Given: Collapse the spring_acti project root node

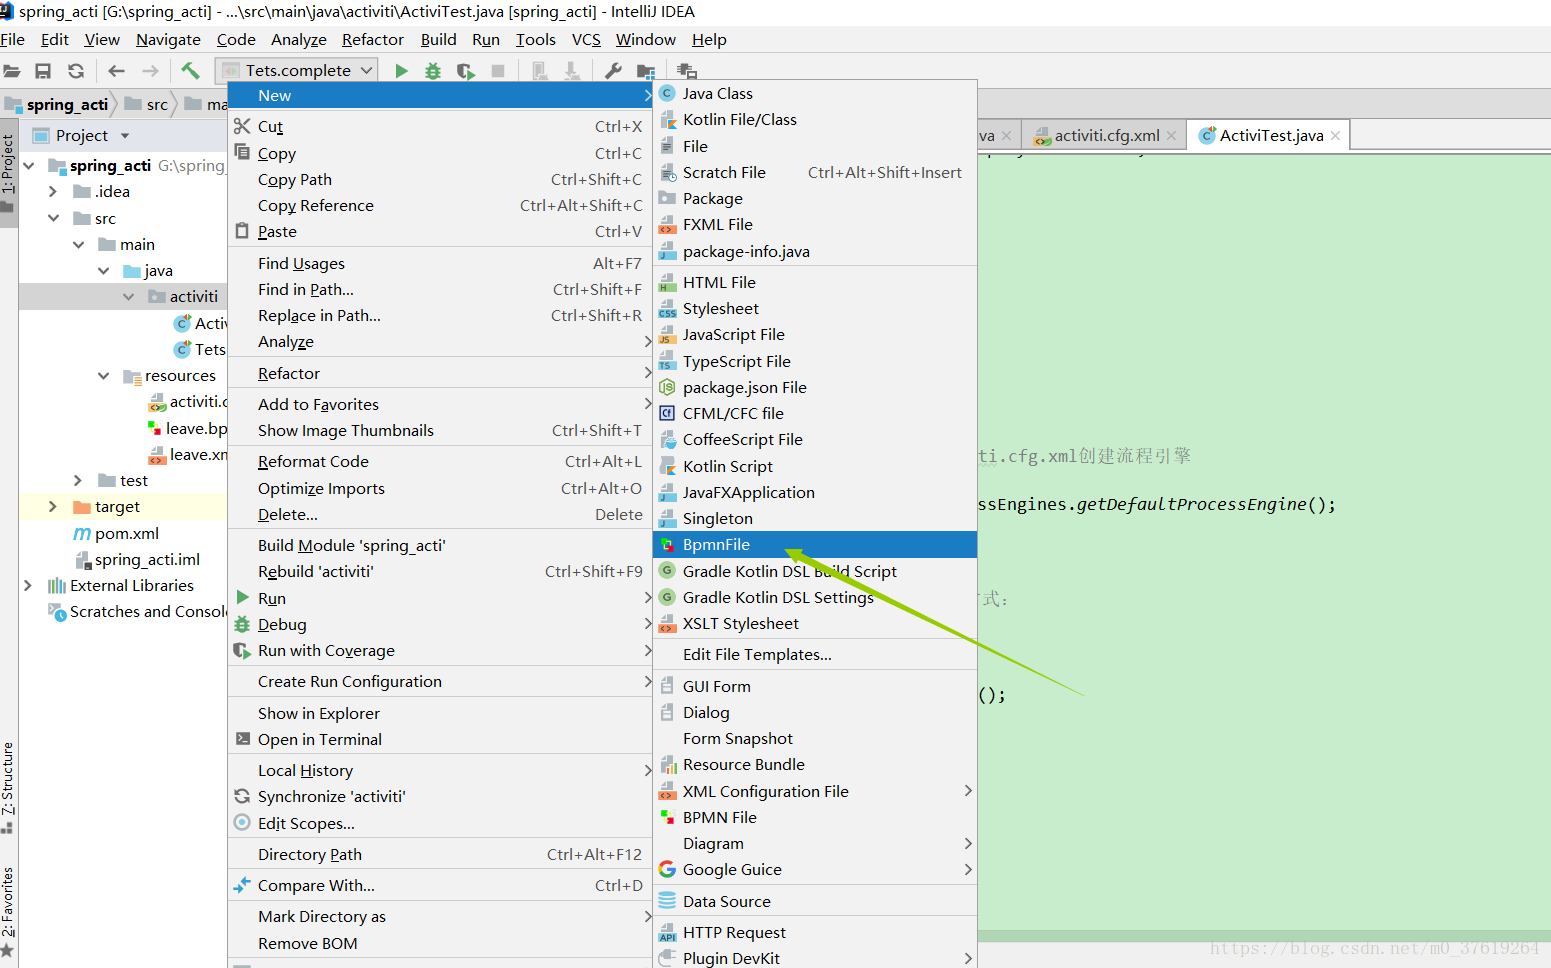Looking at the screenshot, I should click(29, 166).
